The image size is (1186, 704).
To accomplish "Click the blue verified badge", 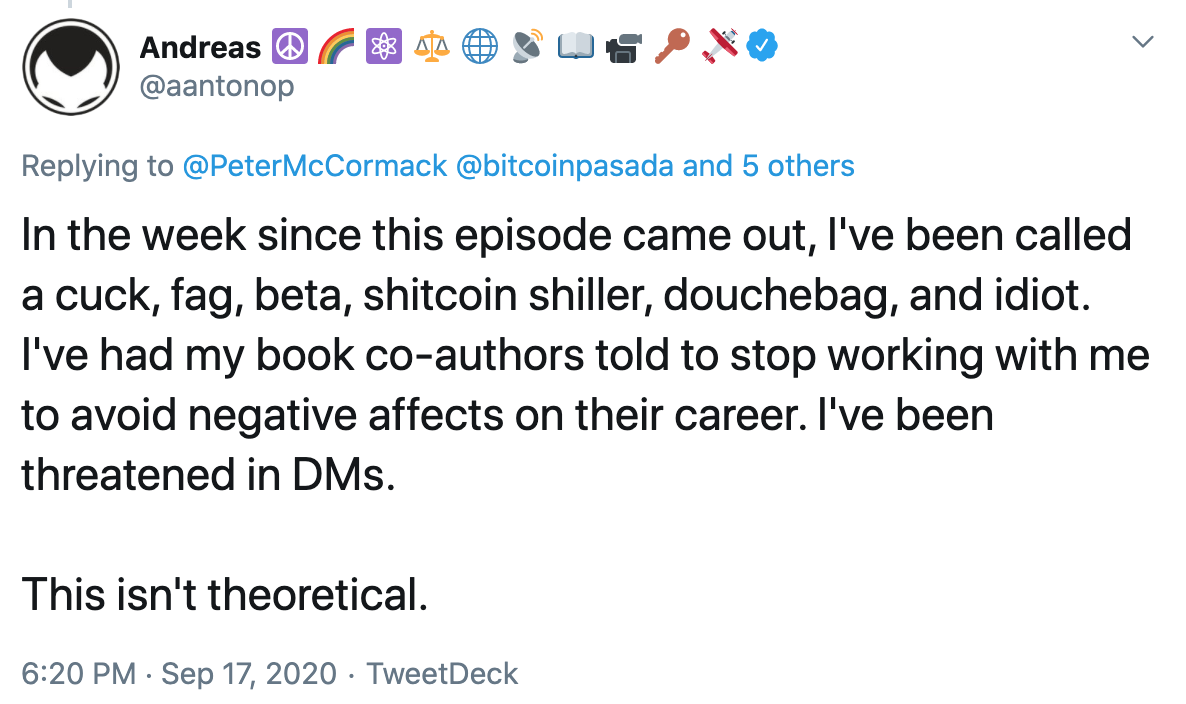I will (x=762, y=45).
